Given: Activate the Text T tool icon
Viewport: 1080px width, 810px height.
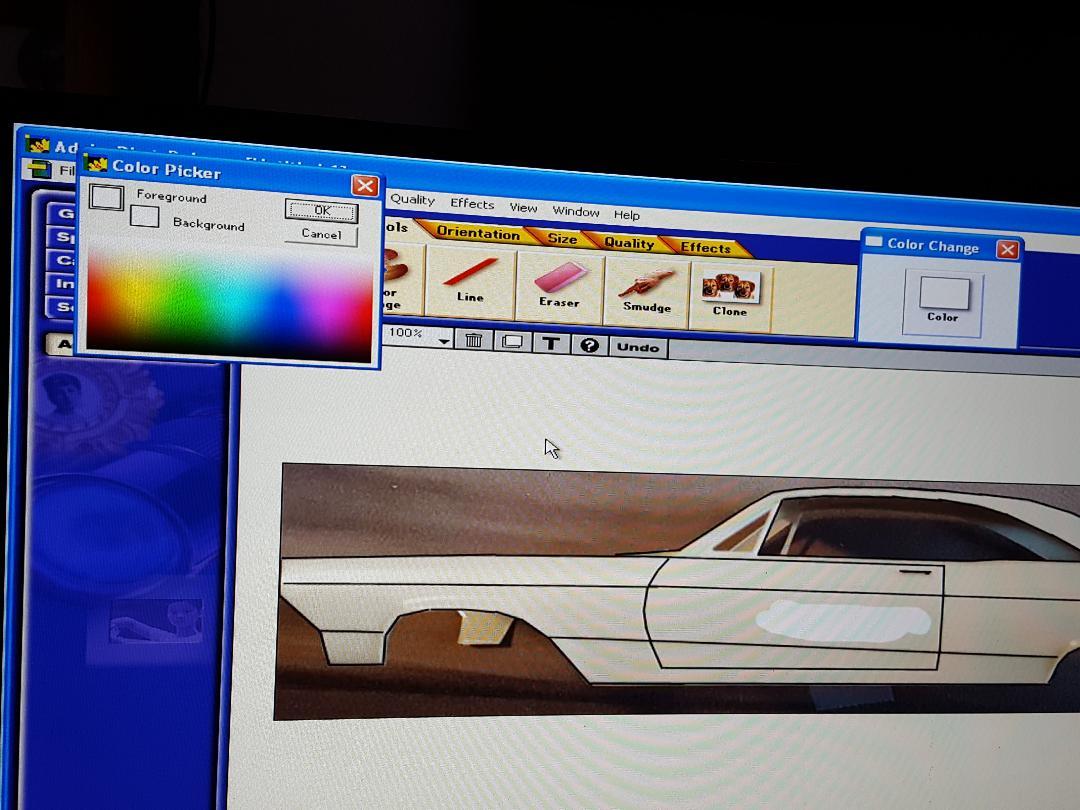Looking at the screenshot, I should [x=551, y=343].
